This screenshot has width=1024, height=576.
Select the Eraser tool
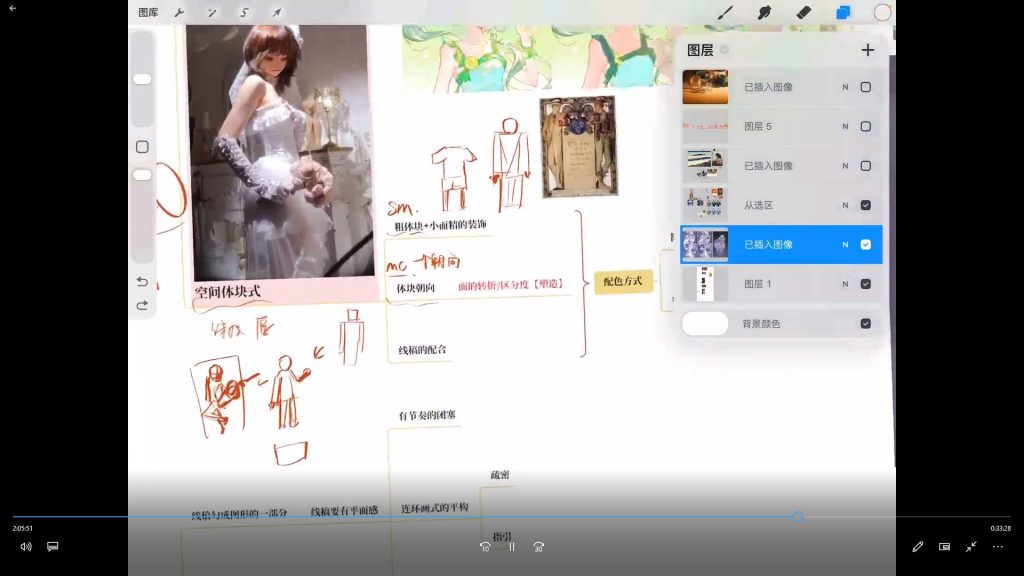(x=803, y=12)
